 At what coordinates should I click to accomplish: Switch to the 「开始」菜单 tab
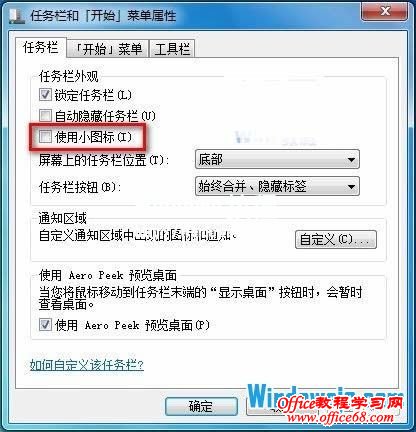coord(107,49)
